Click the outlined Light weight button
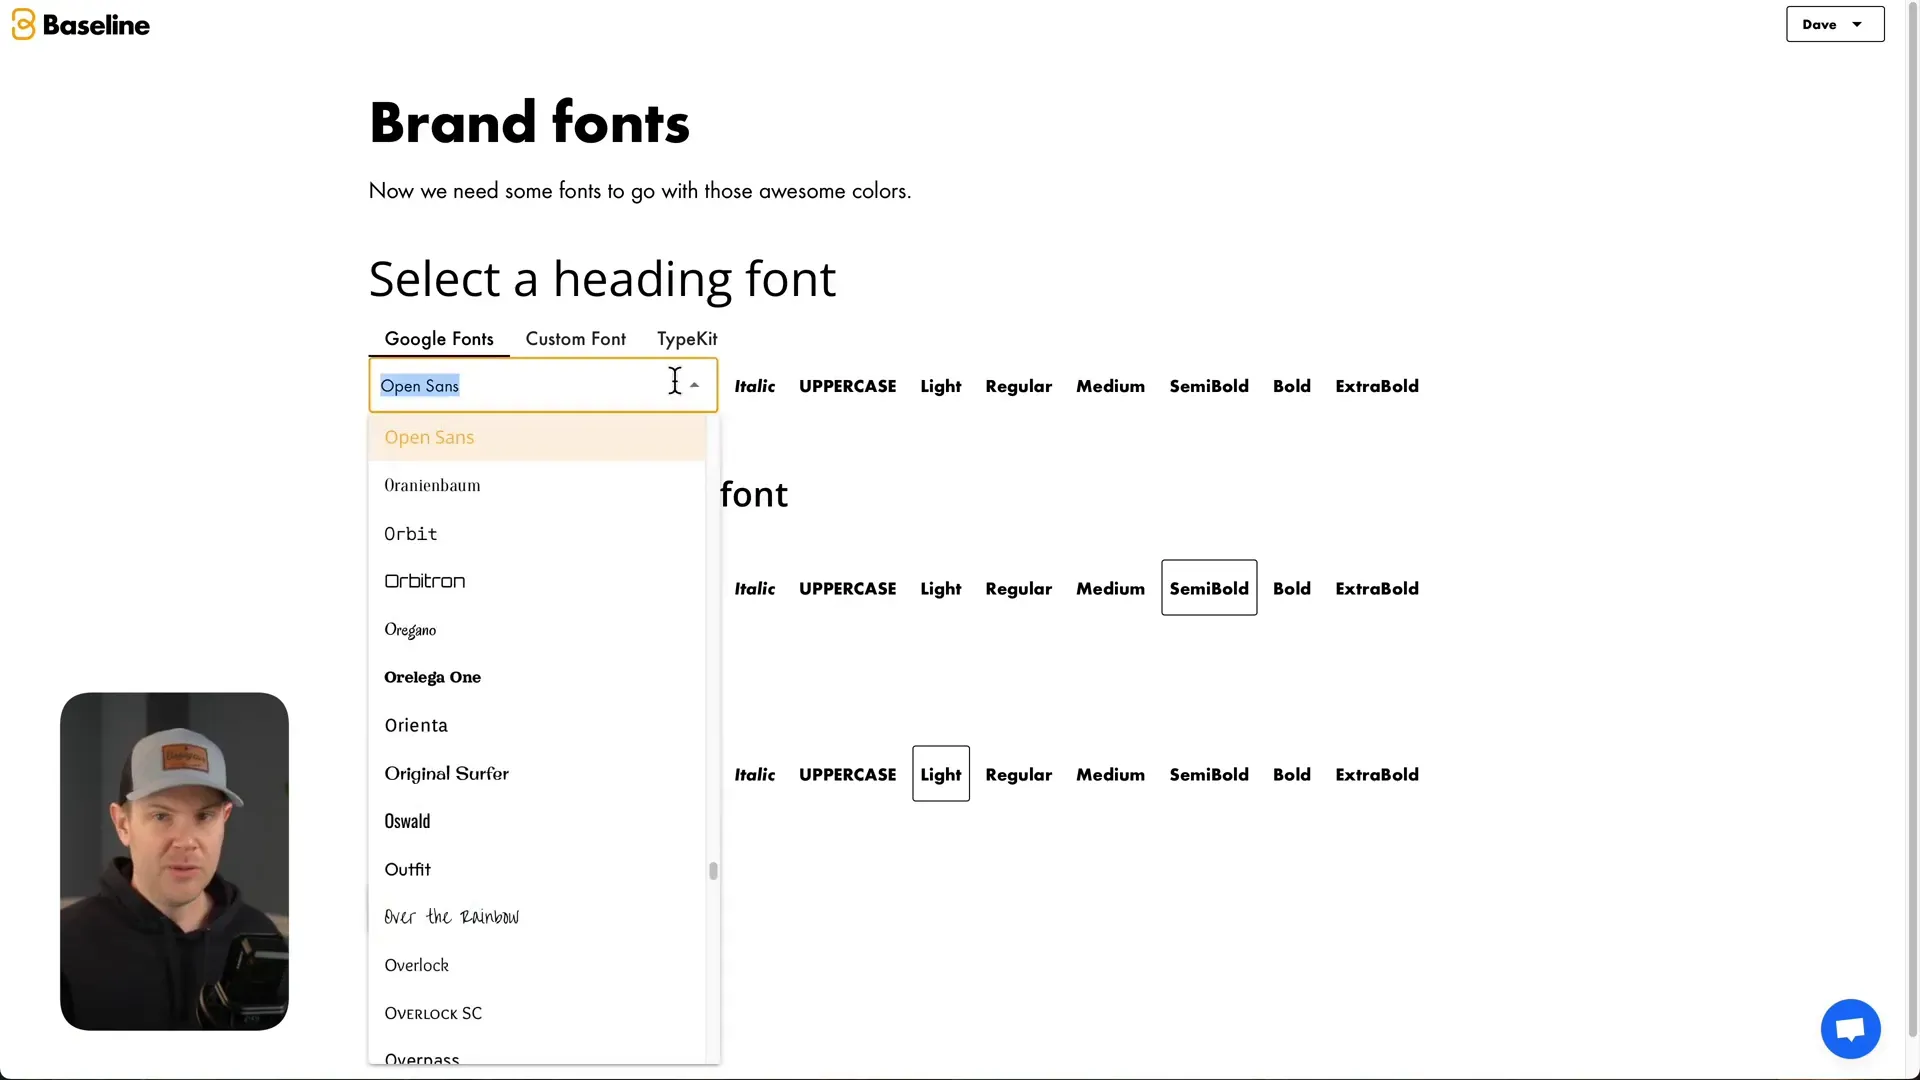Screen dimensions: 1920x1080 (940, 774)
